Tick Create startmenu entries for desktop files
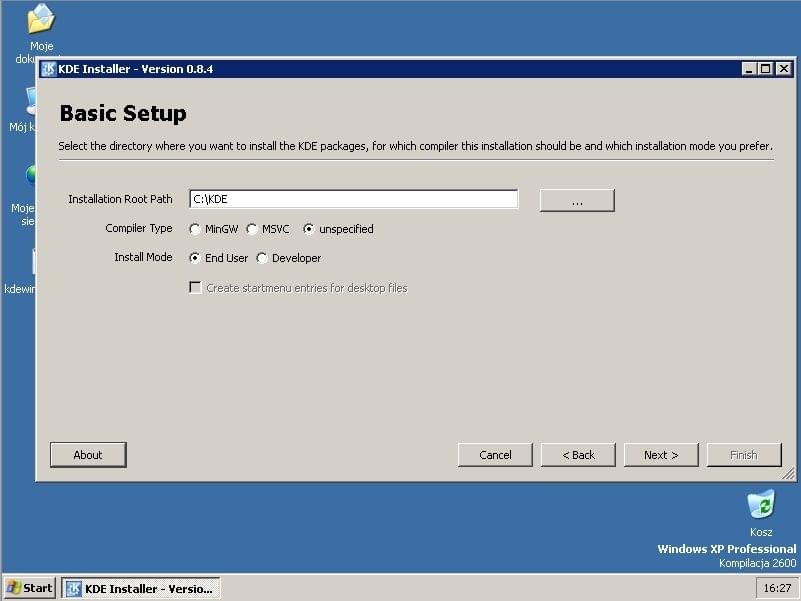 (298, 288)
